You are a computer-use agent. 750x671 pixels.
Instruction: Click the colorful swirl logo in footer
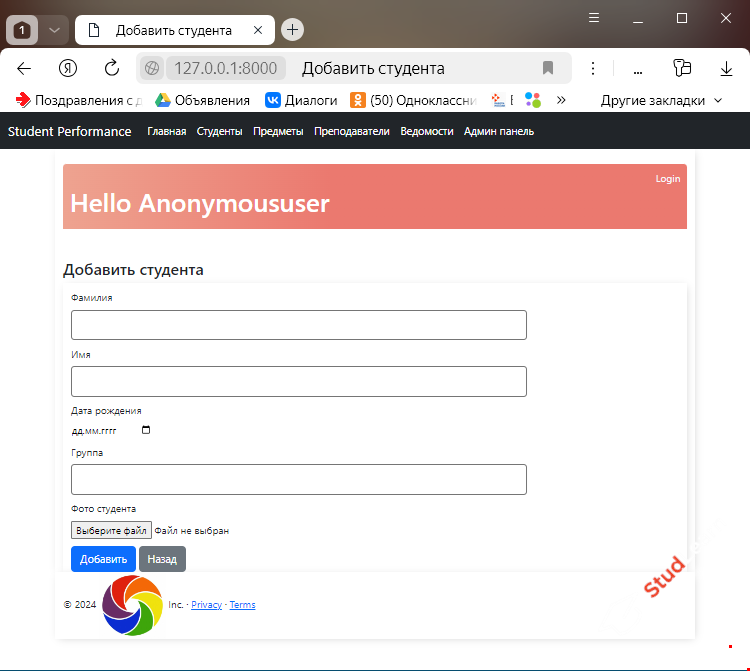pos(132,605)
